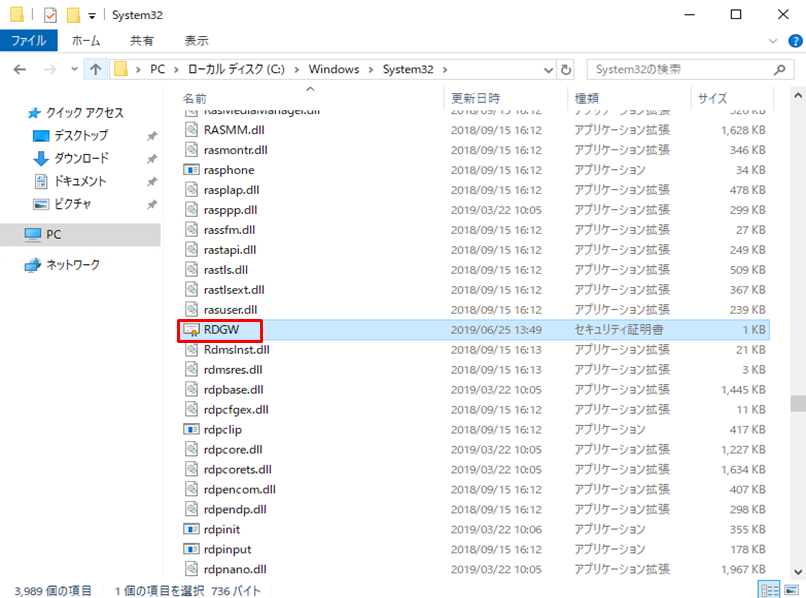
Task: Expand the chevron after System32 in address bar
Action: point(445,69)
